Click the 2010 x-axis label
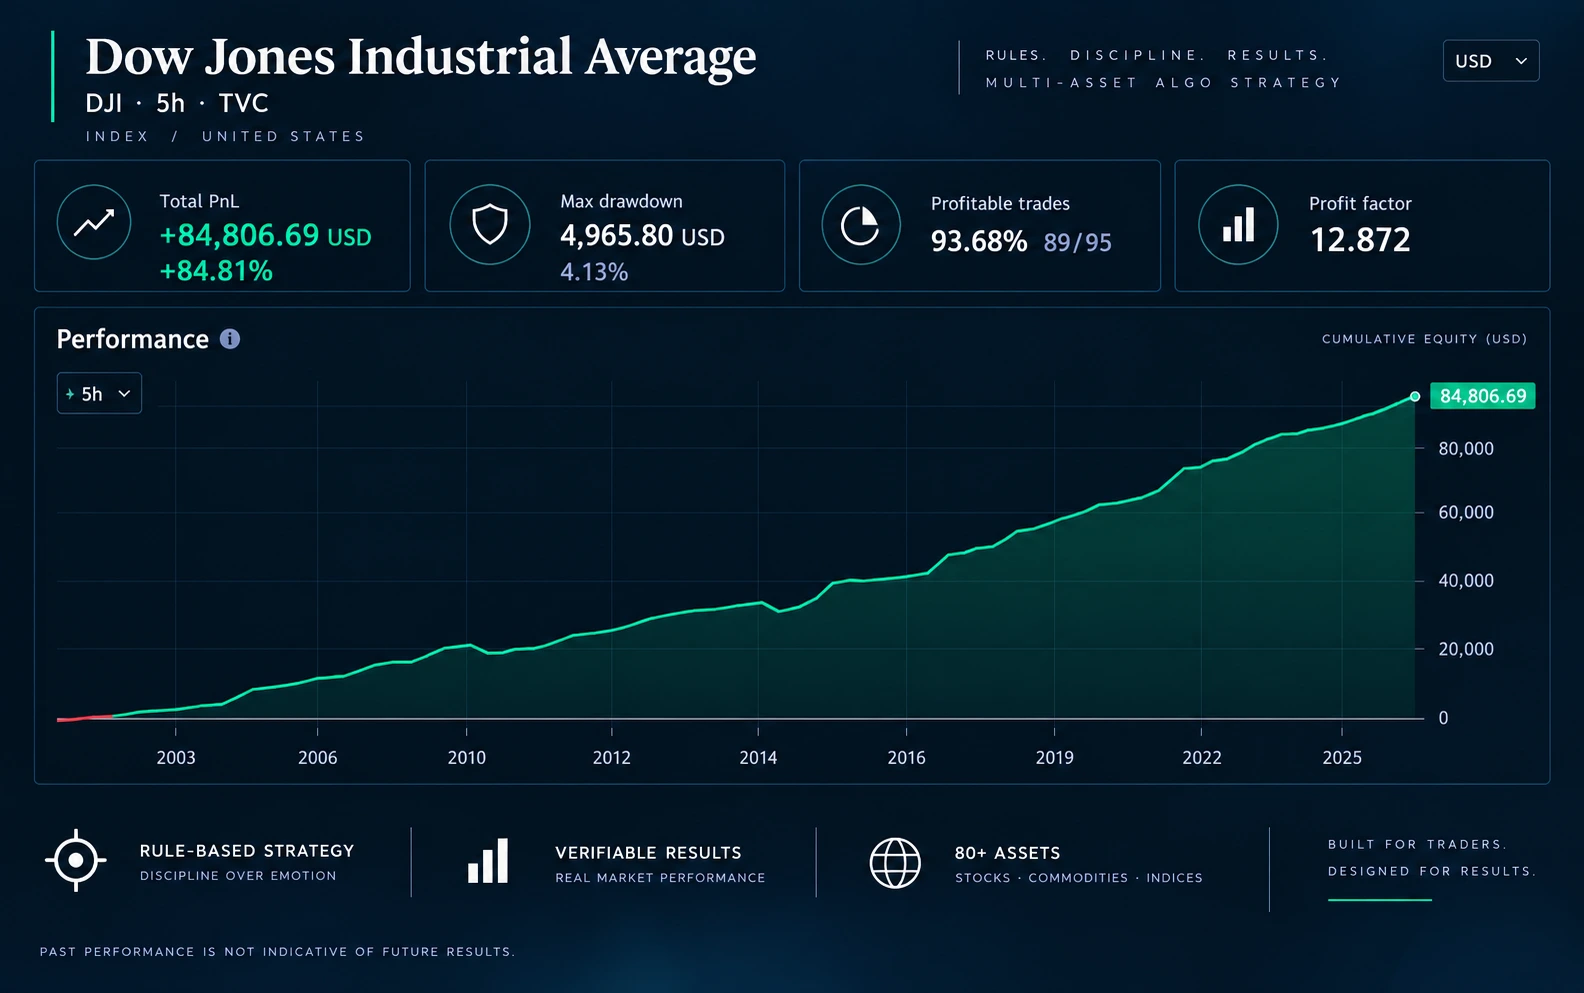The height and width of the screenshot is (993, 1584). tap(467, 758)
